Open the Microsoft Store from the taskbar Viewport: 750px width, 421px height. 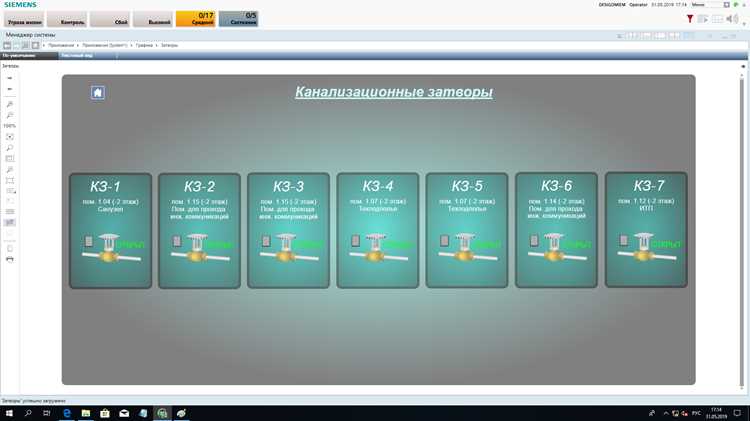point(105,413)
